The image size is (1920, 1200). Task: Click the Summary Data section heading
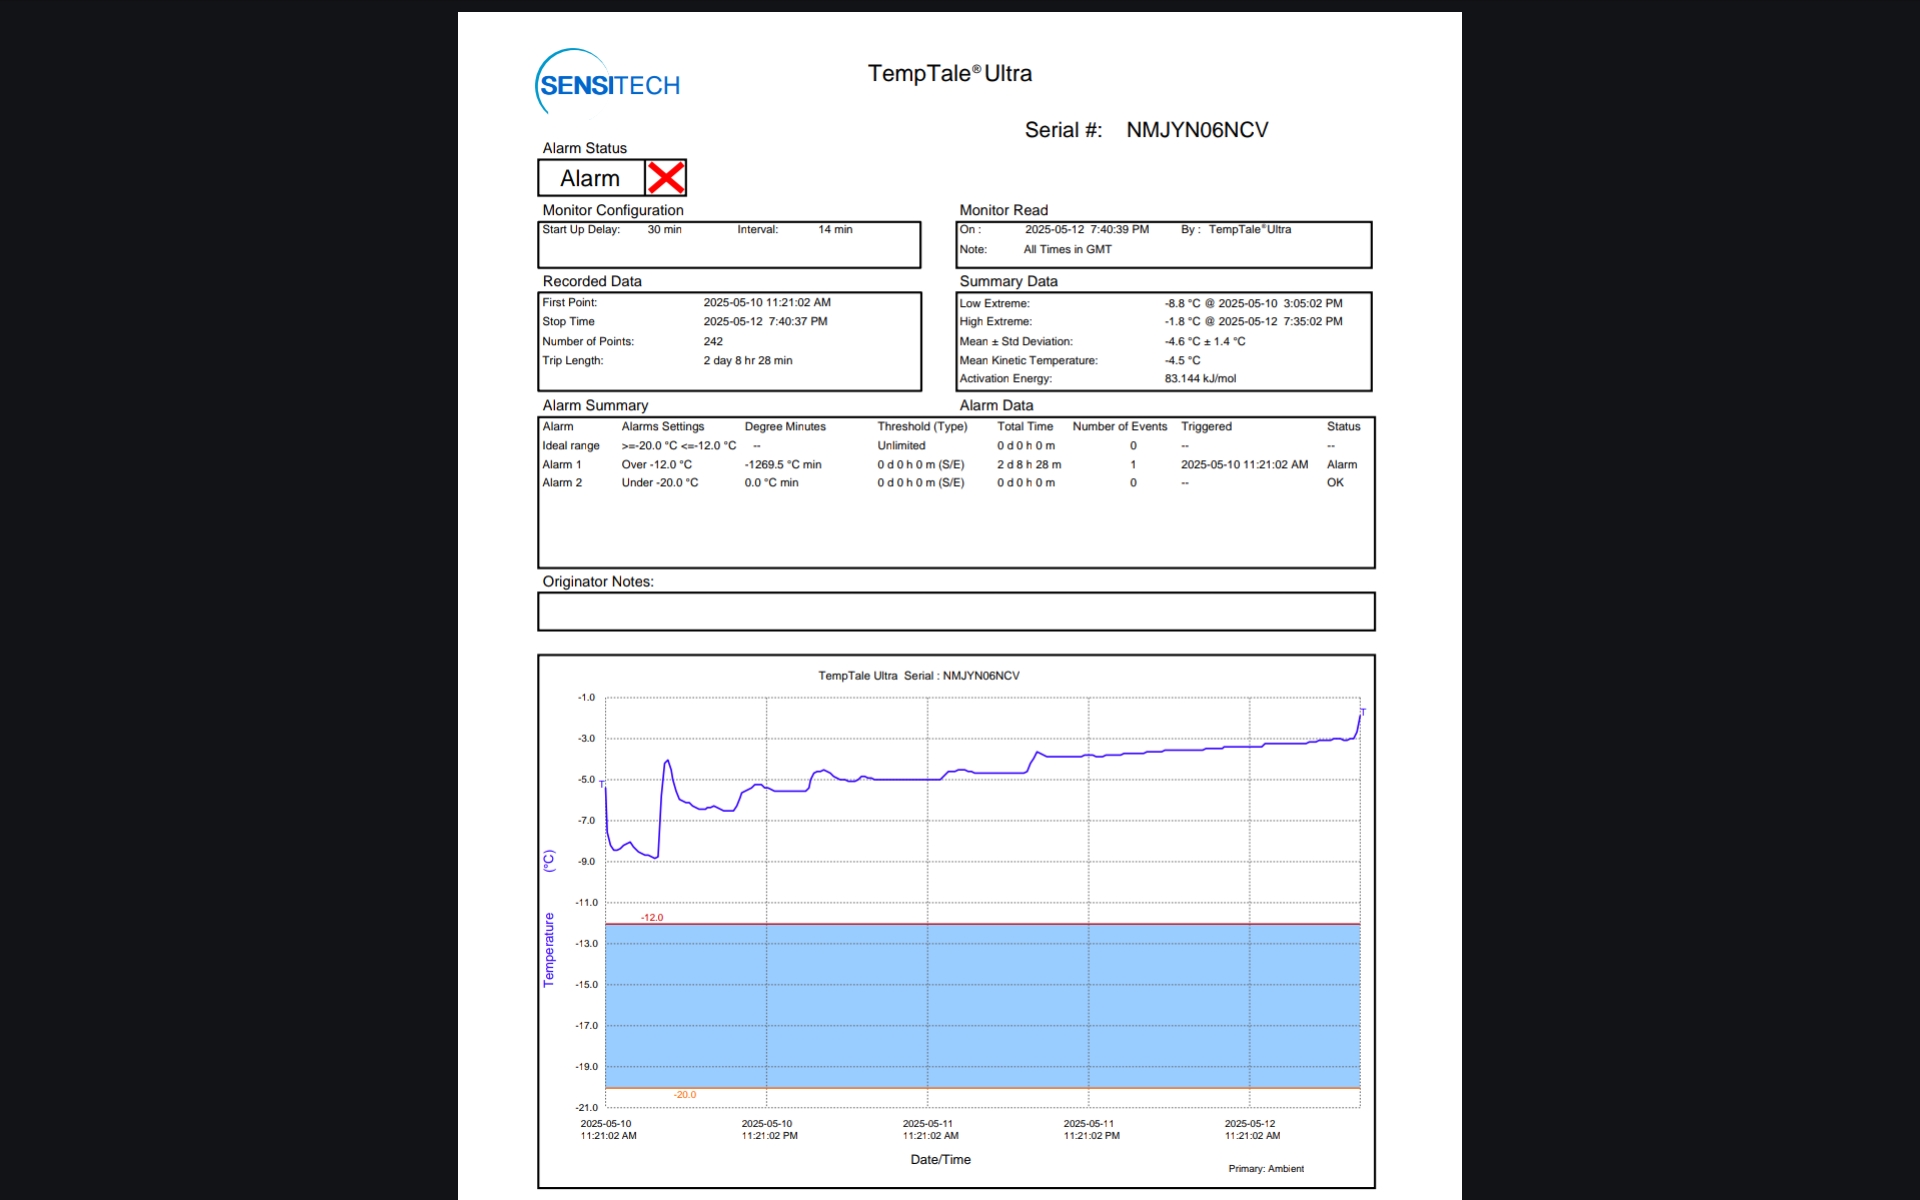coord(1008,282)
